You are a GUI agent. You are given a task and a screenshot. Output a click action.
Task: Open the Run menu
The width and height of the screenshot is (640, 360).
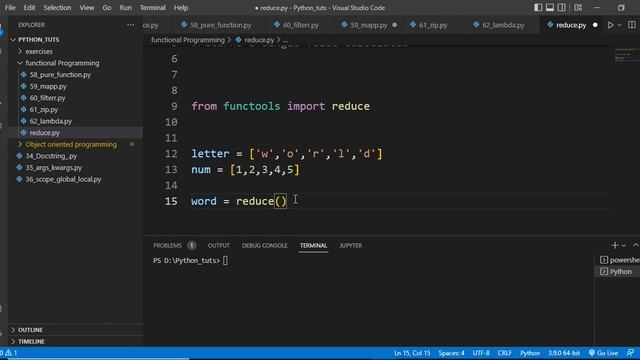pos(125,7)
